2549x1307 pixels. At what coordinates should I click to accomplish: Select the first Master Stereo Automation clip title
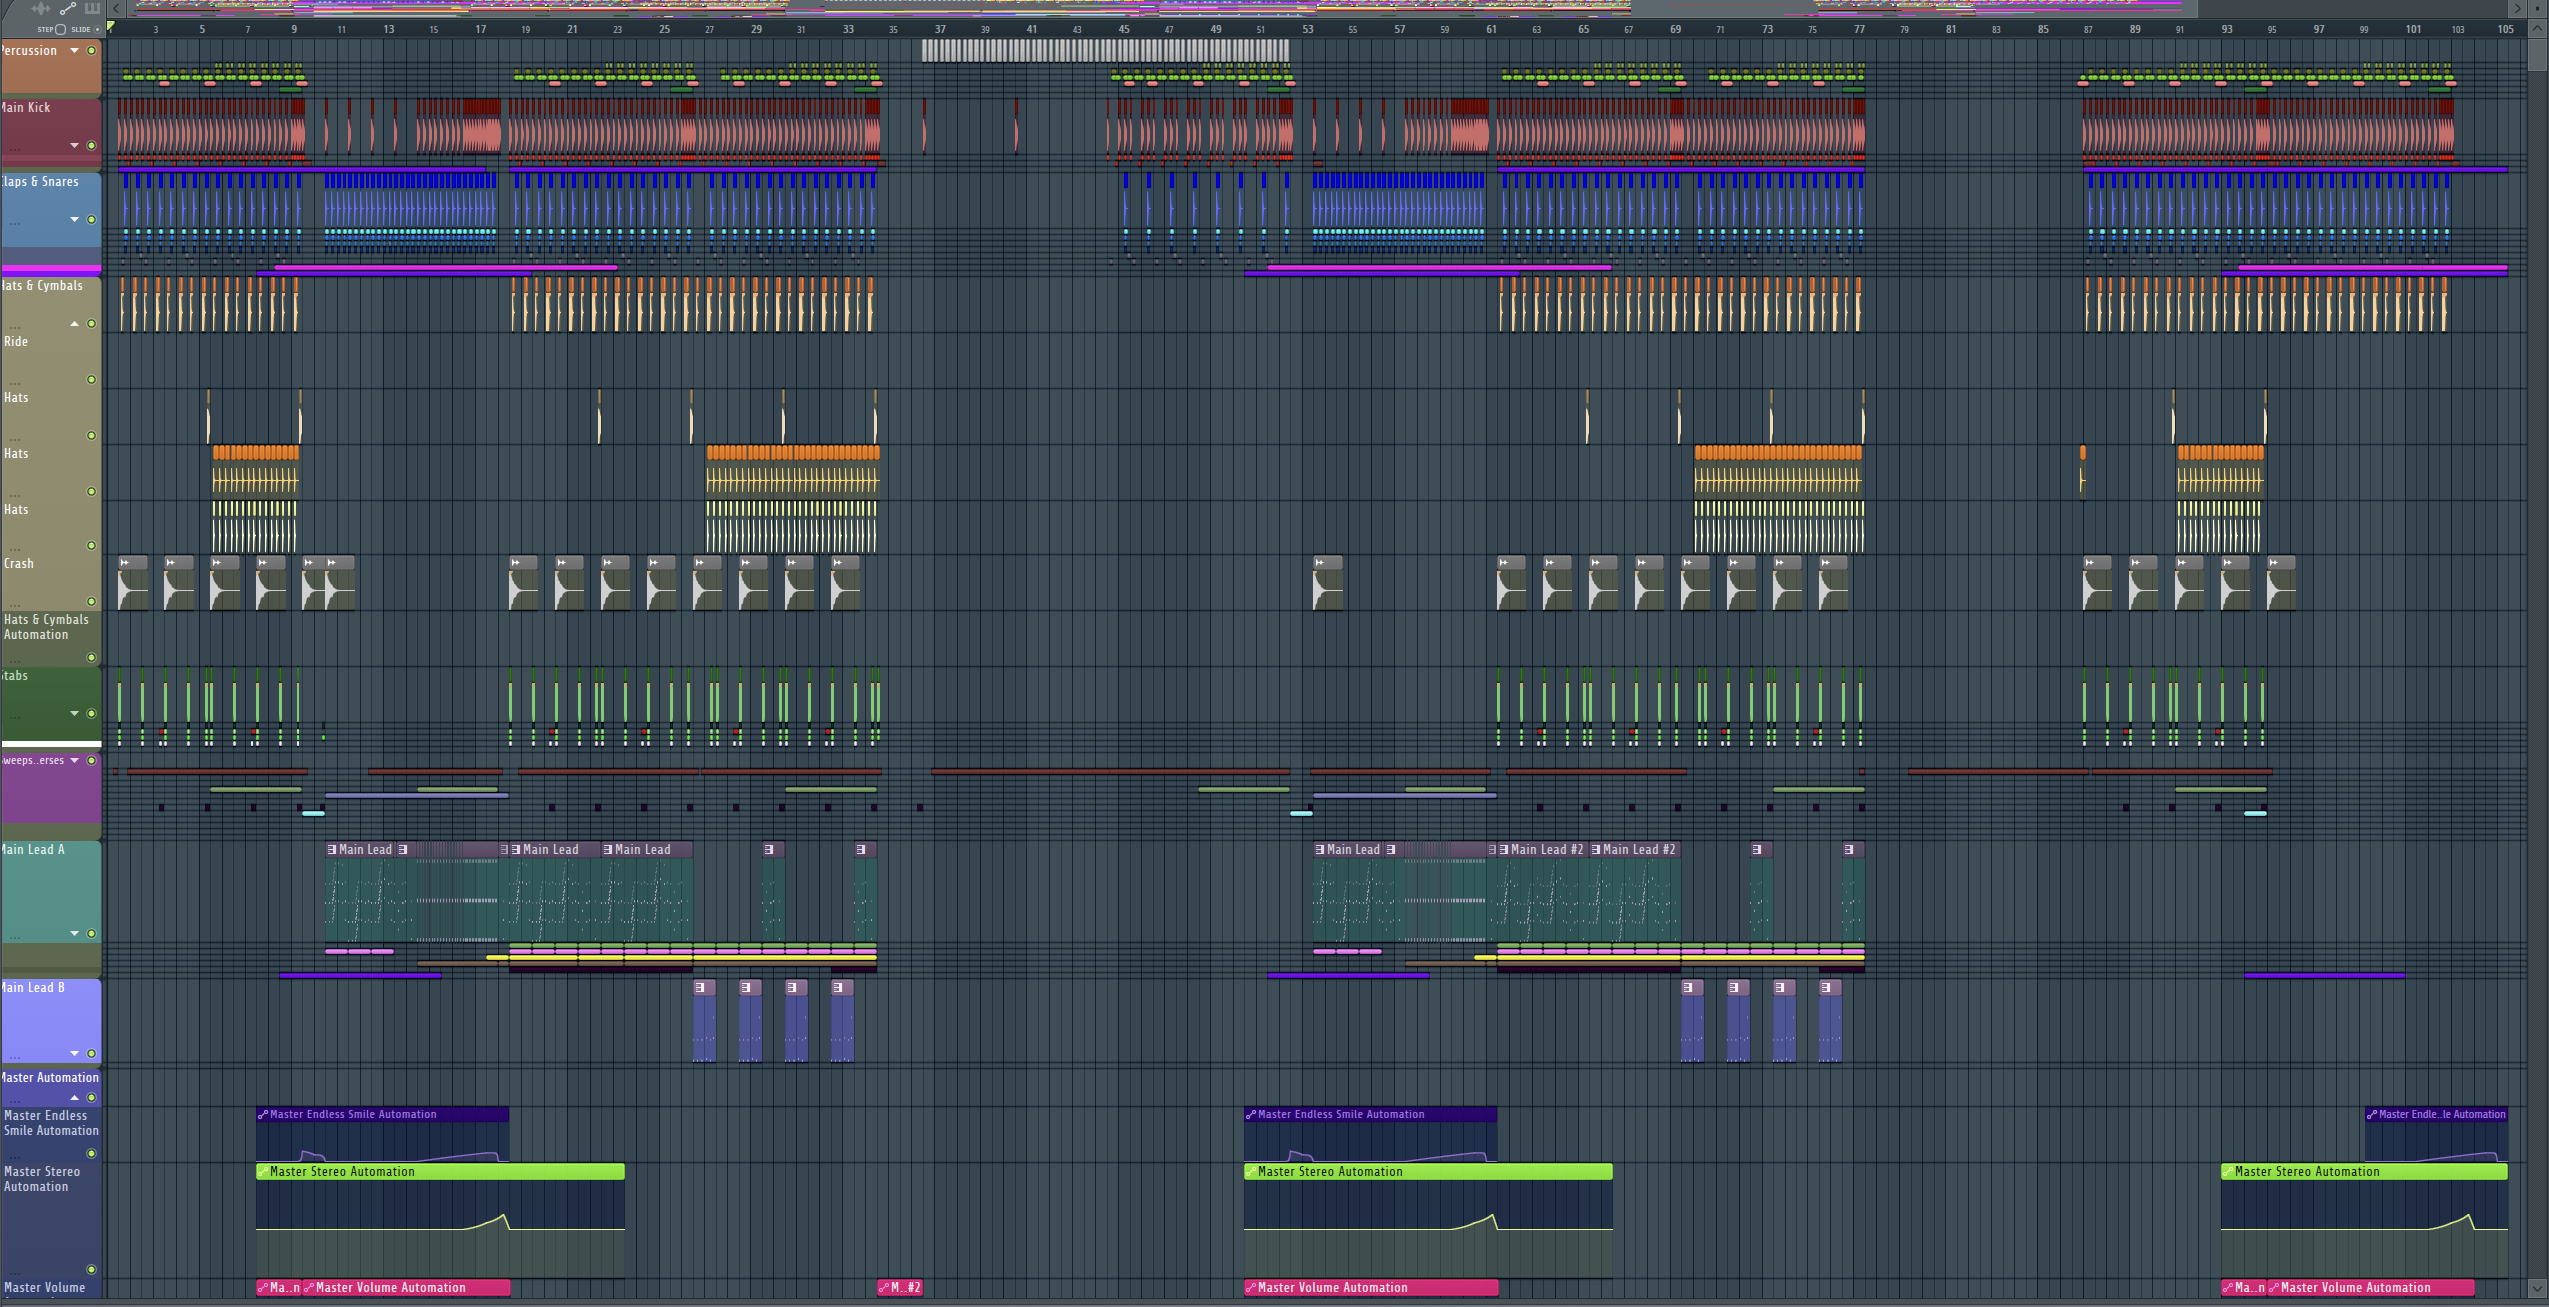tap(340, 1172)
